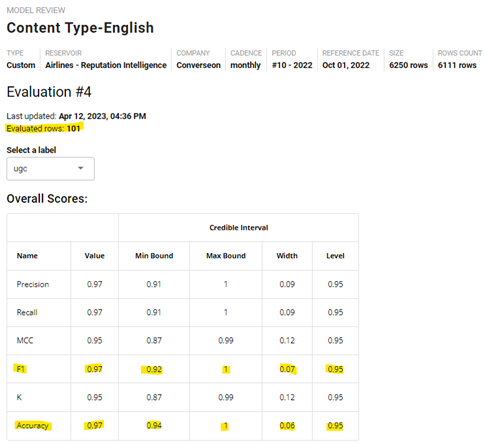Viewport: 485px width, 444px height.
Task: Click the Evaluated rows 101 highlighted text
Action: (43, 128)
